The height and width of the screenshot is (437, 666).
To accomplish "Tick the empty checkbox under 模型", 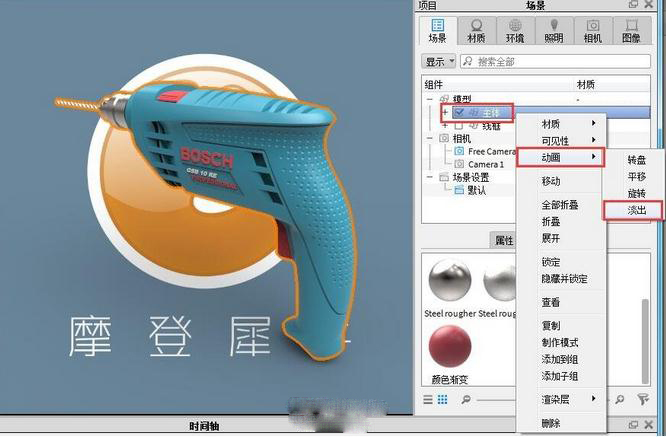I will click(x=459, y=126).
